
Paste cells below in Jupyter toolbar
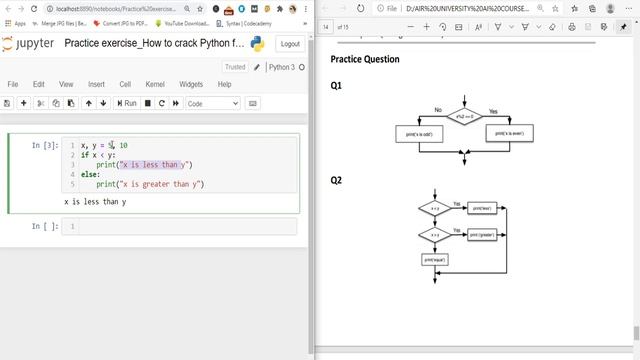click(x=71, y=103)
